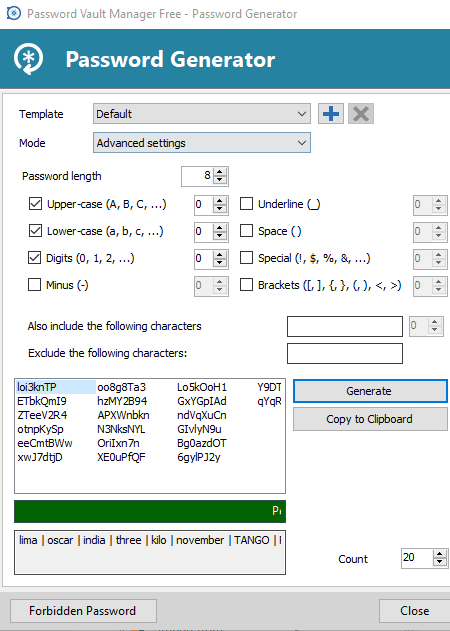Click the Password Generator header logo icon

[x=29, y=59]
